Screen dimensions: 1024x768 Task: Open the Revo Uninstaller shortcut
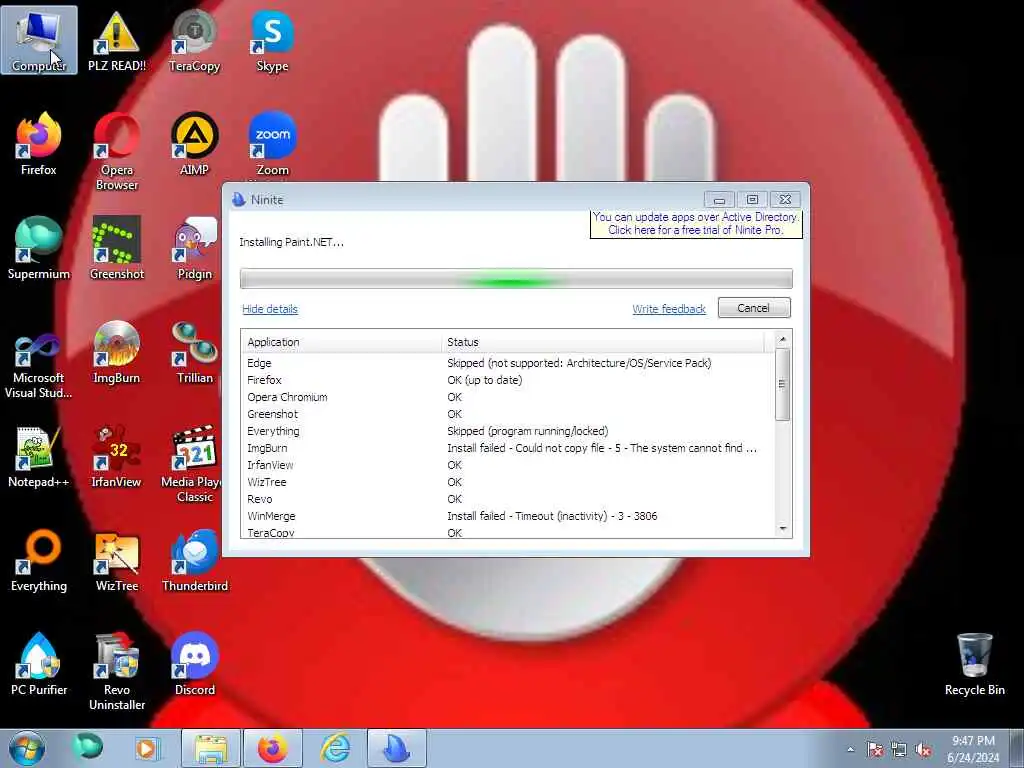(117, 671)
